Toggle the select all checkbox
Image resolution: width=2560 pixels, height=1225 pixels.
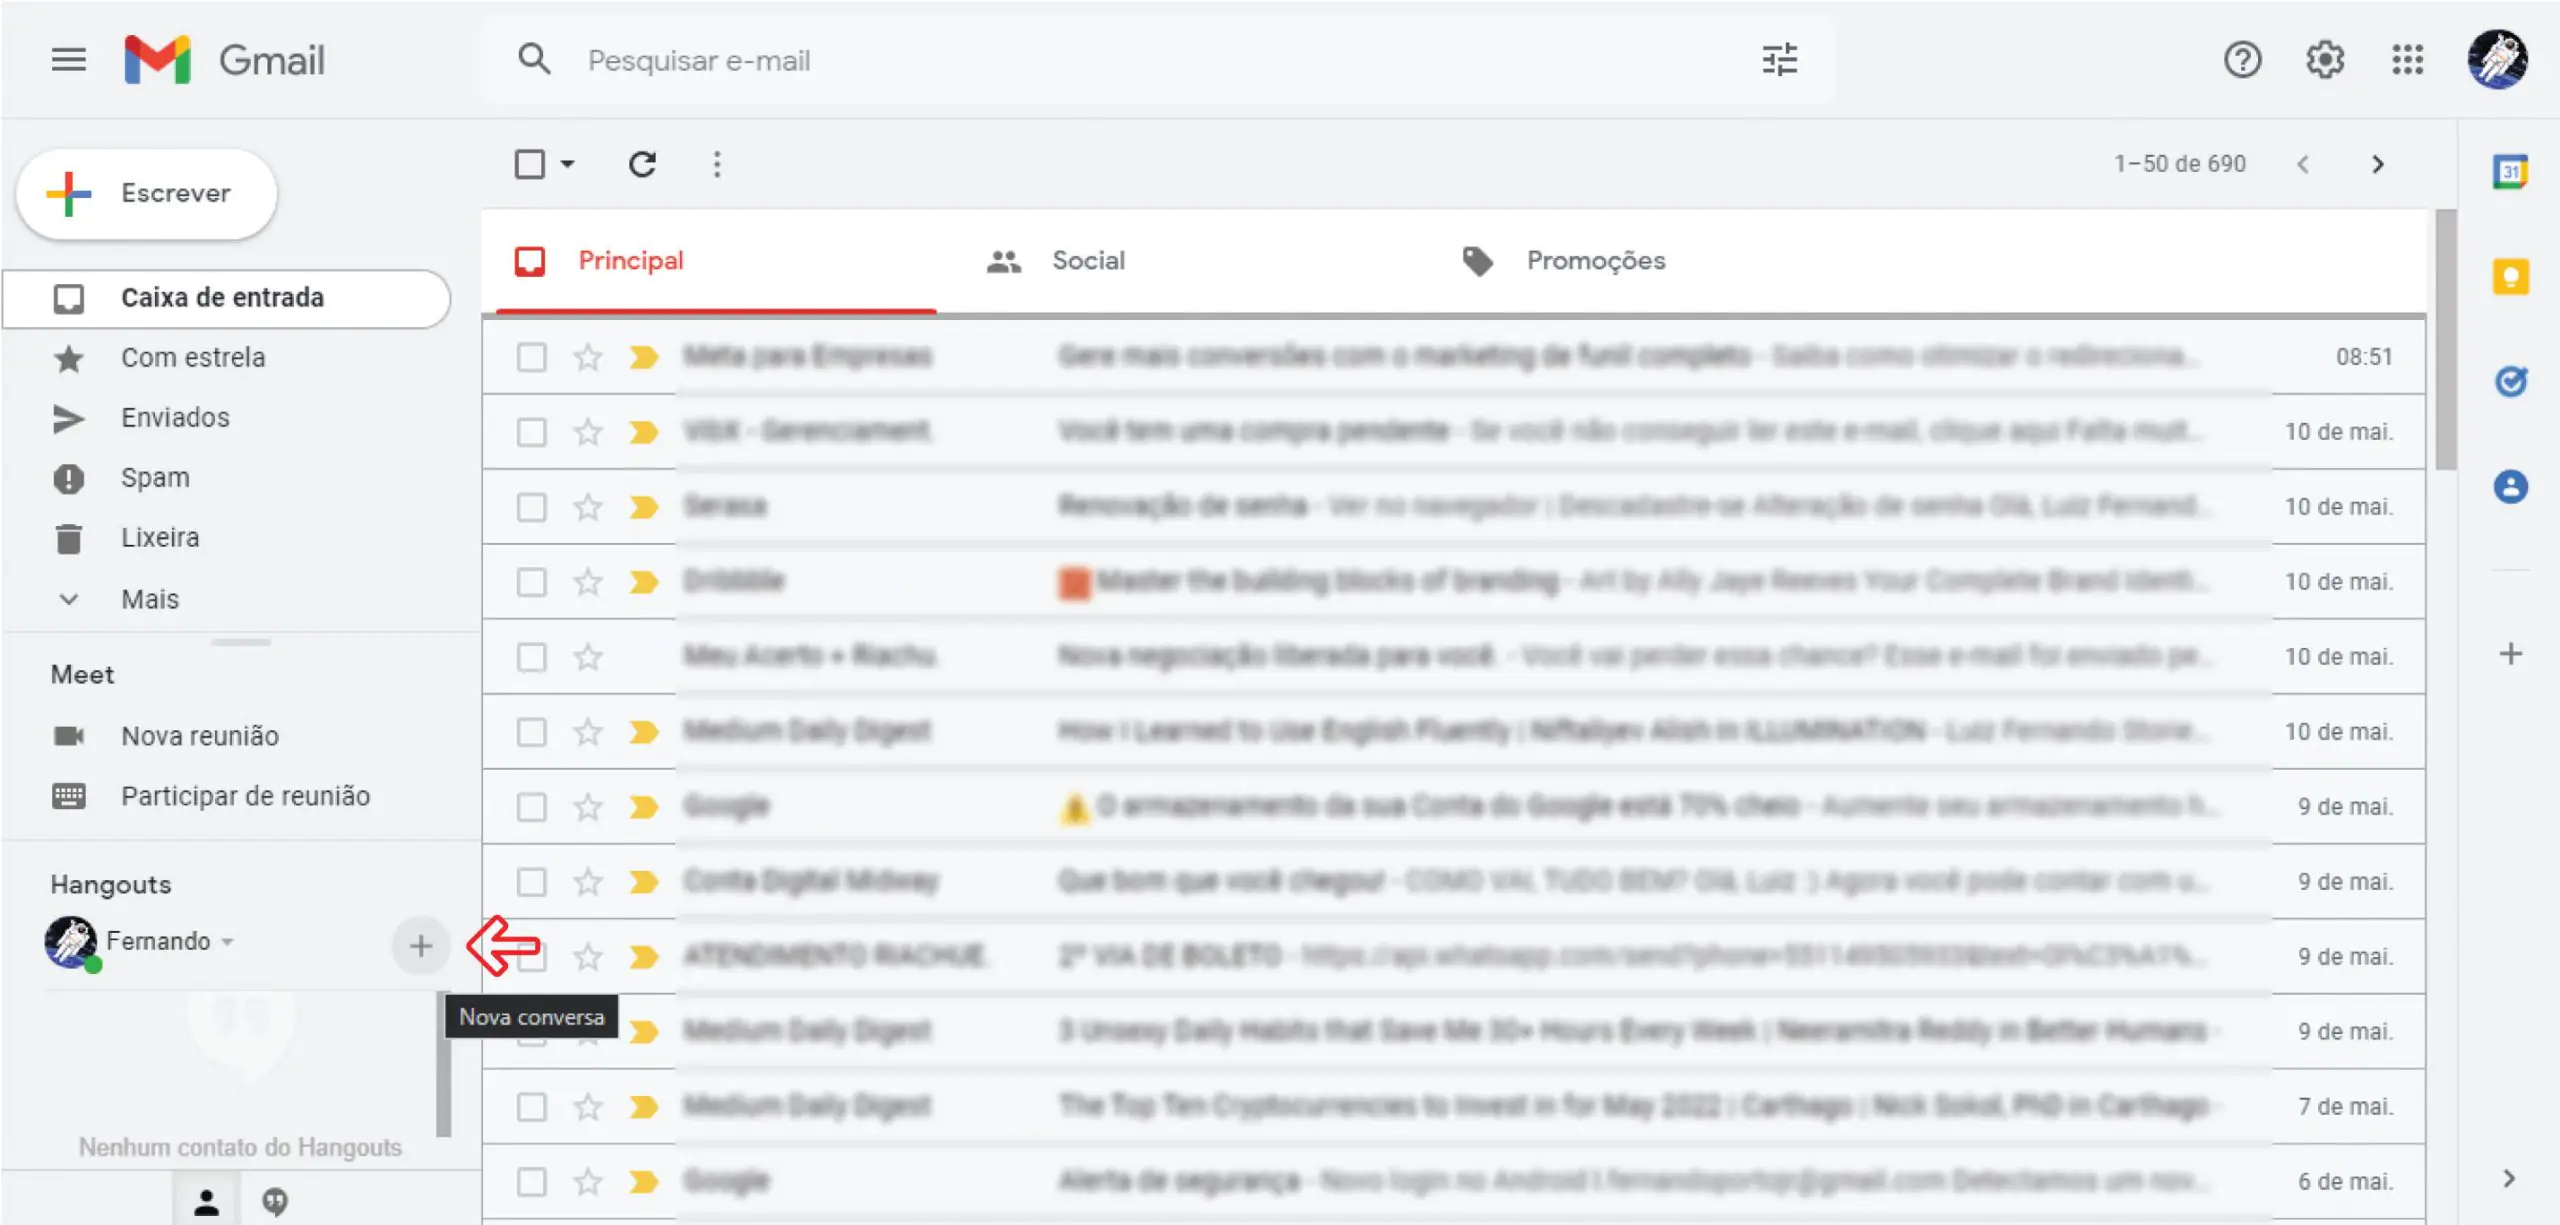[x=529, y=164]
